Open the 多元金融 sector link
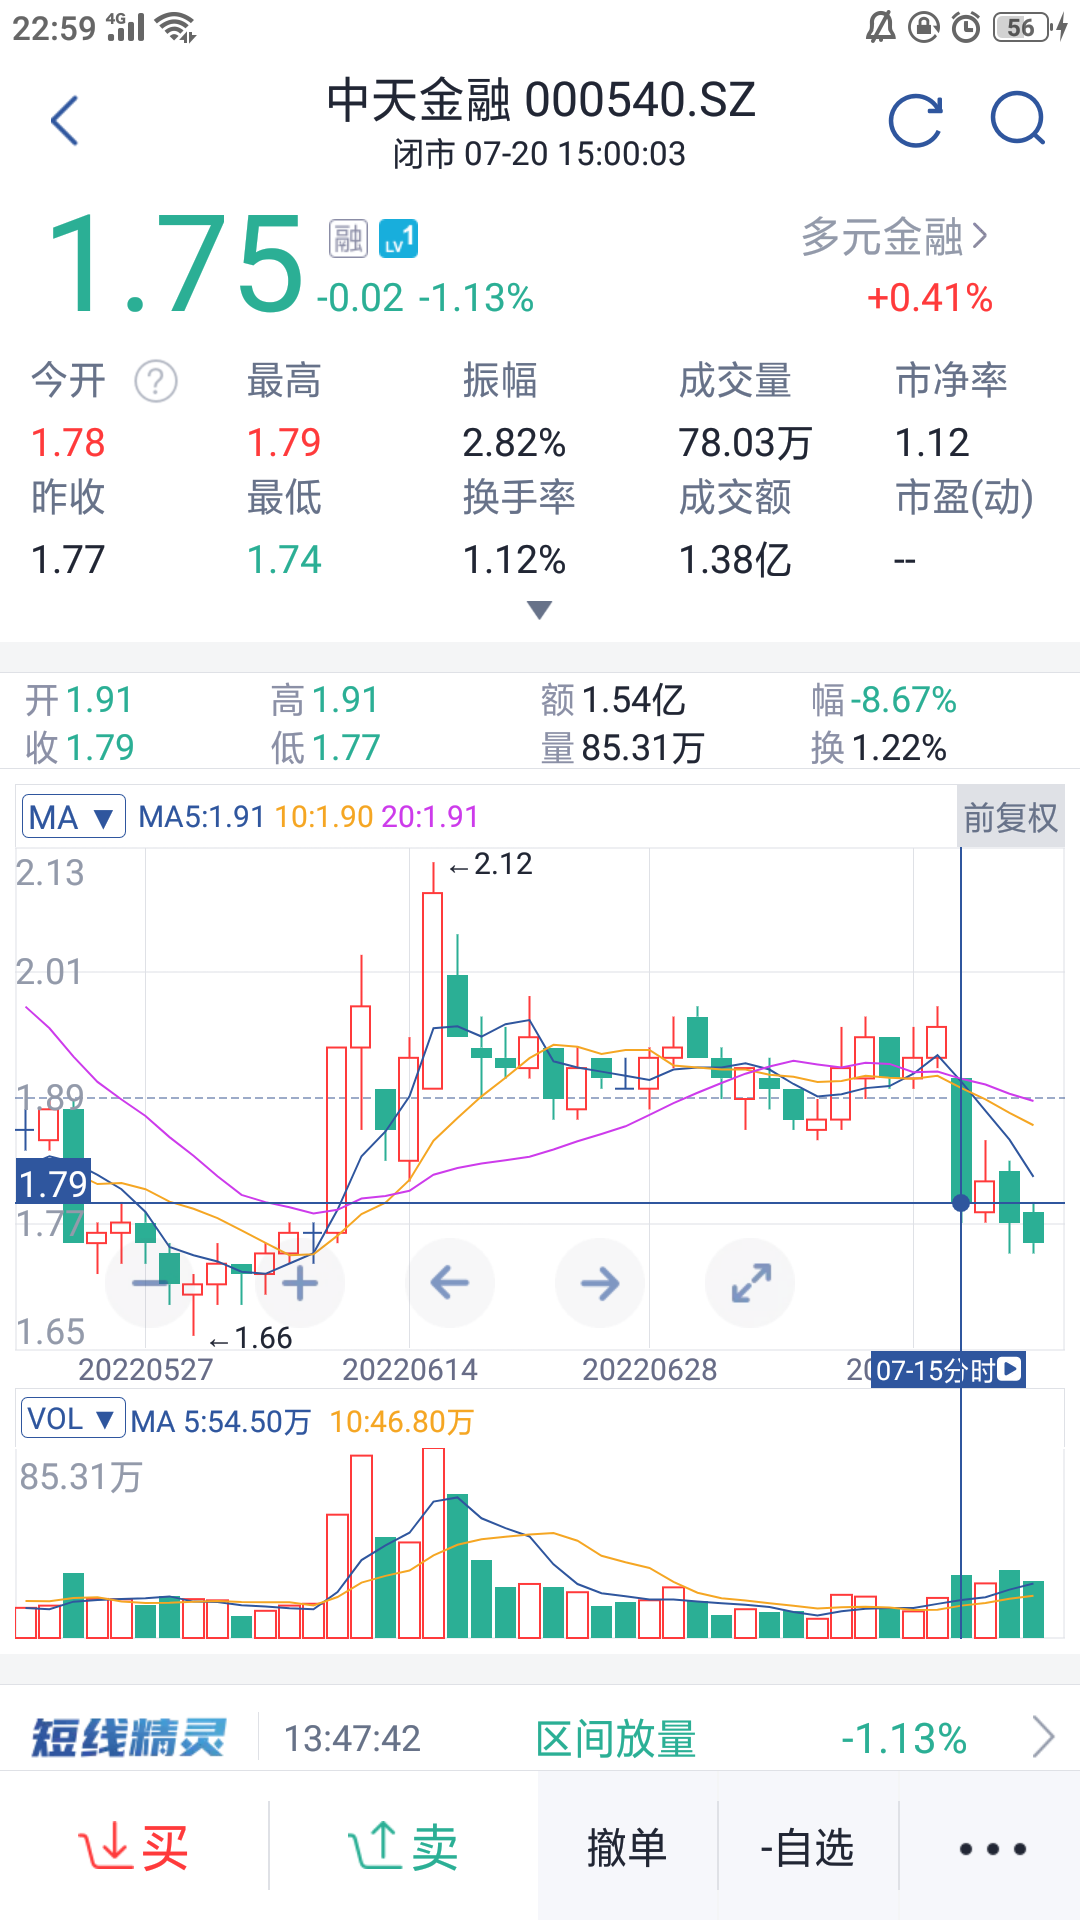The image size is (1080, 1920). 894,238
